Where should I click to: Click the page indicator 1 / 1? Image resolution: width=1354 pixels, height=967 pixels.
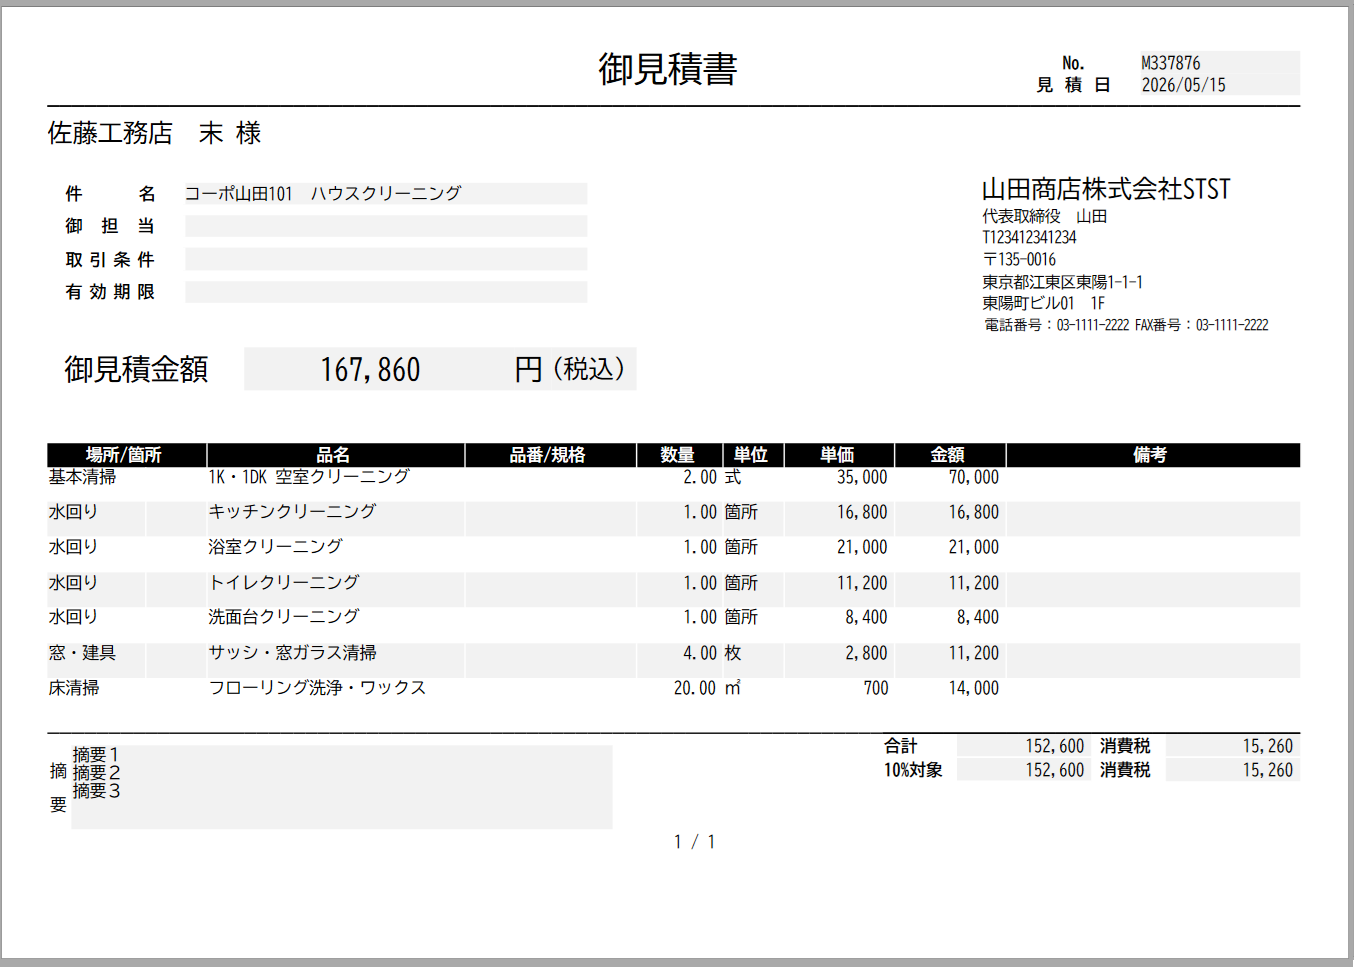click(x=694, y=842)
